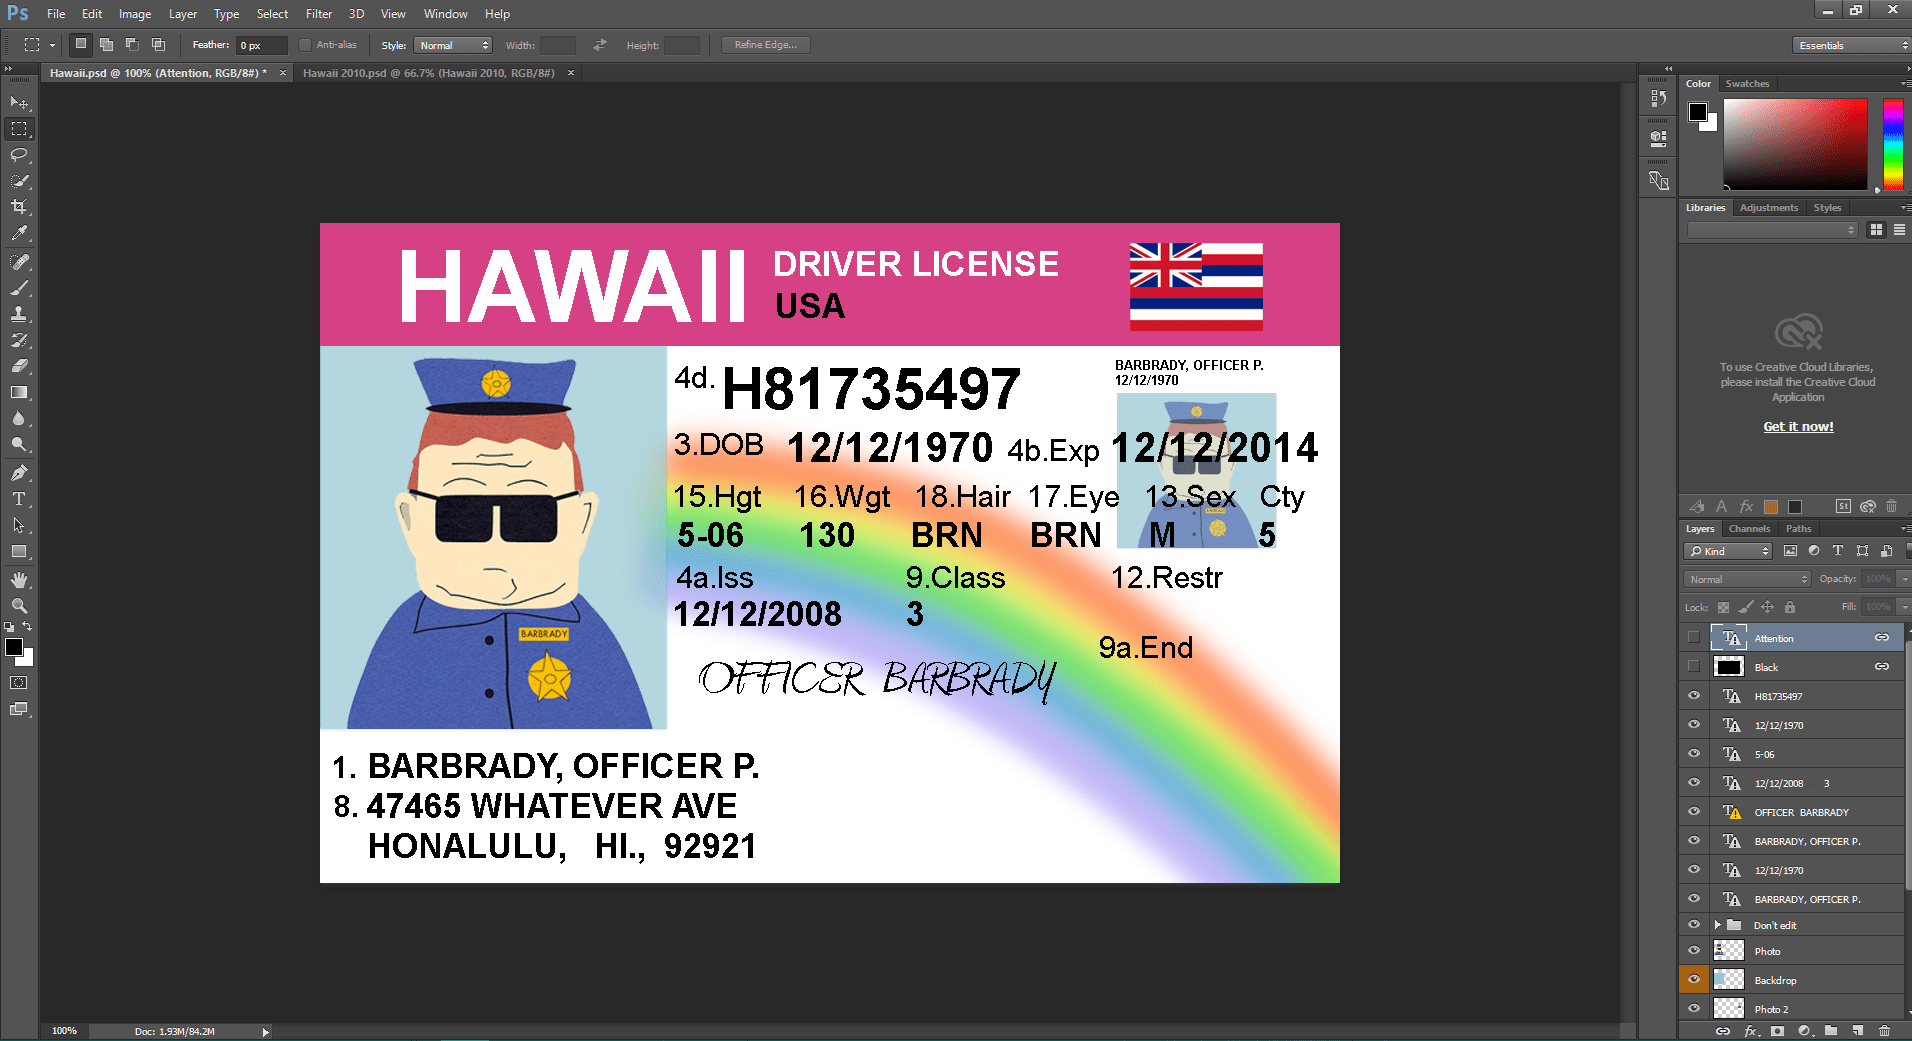This screenshot has height=1041, width=1912.
Task: Select the Clone Stamp tool
Action: (18, 313)
